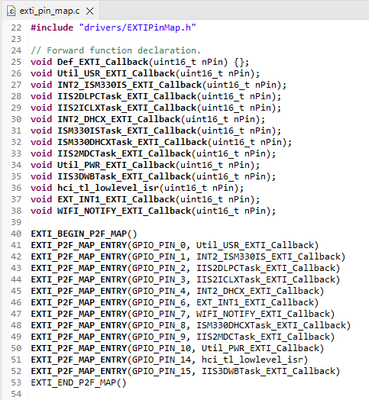Click the GPIO_PIN_1 map entry line
The width and height of the screenshot is (369, 400).
(188, 257)
